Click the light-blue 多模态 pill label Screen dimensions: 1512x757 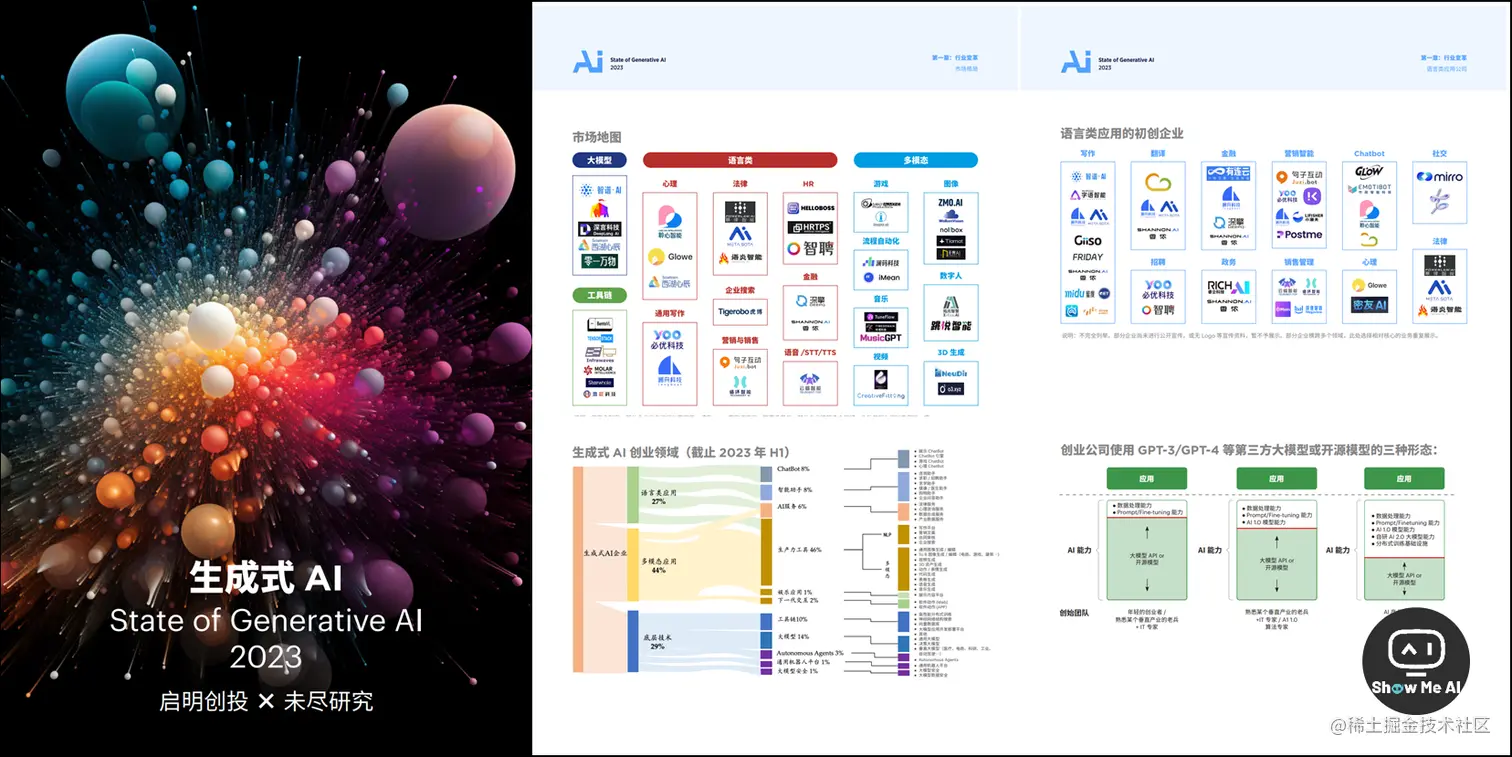coord(916,160)
